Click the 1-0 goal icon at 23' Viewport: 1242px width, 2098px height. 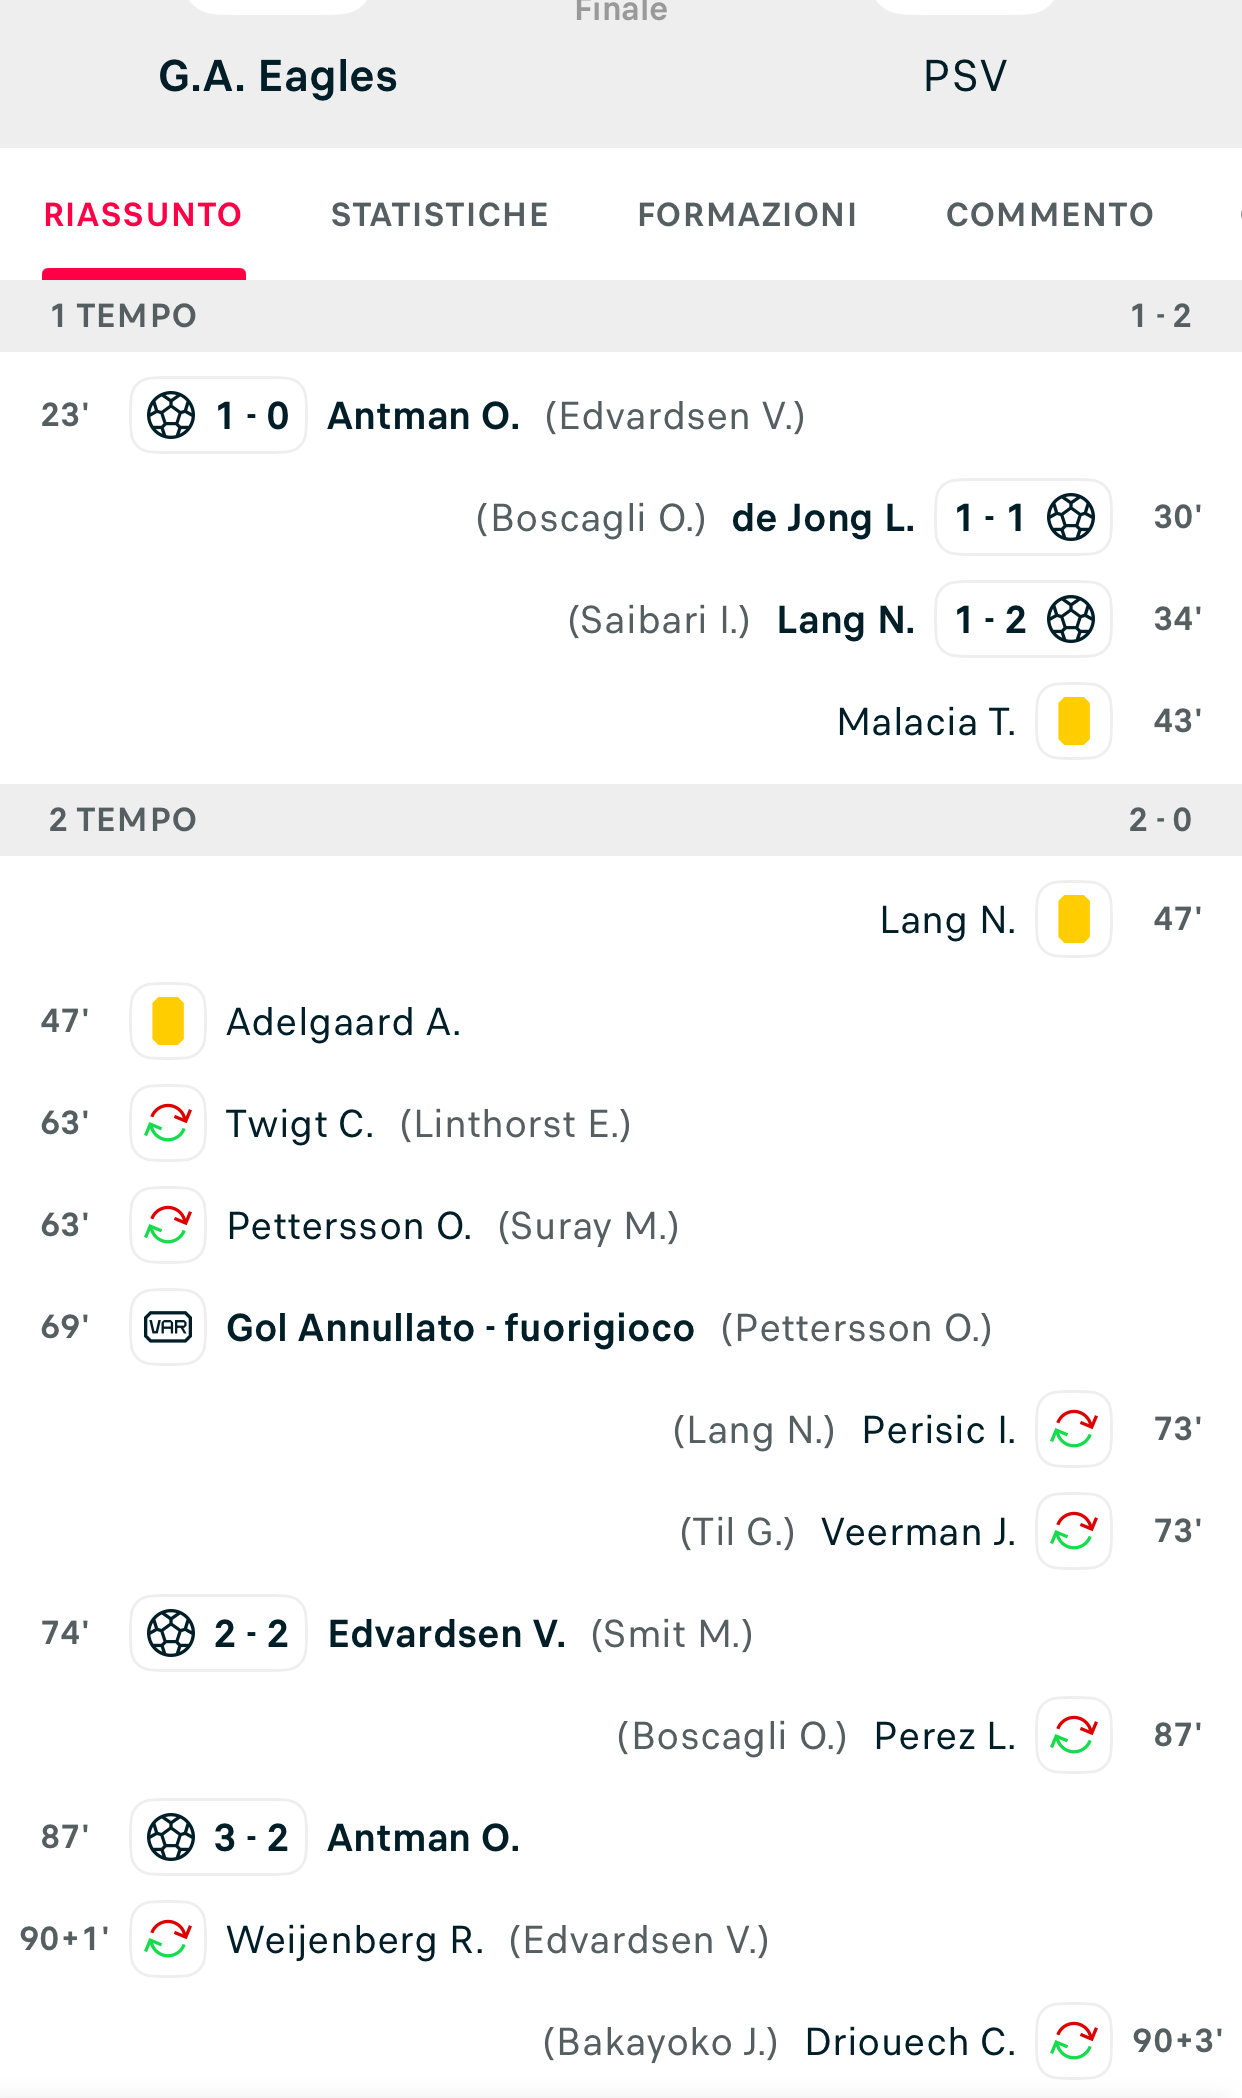(171, 415)
